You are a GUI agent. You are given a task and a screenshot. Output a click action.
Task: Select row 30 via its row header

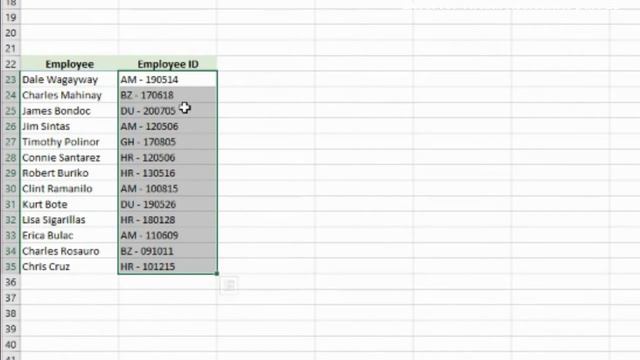[11, 188]
